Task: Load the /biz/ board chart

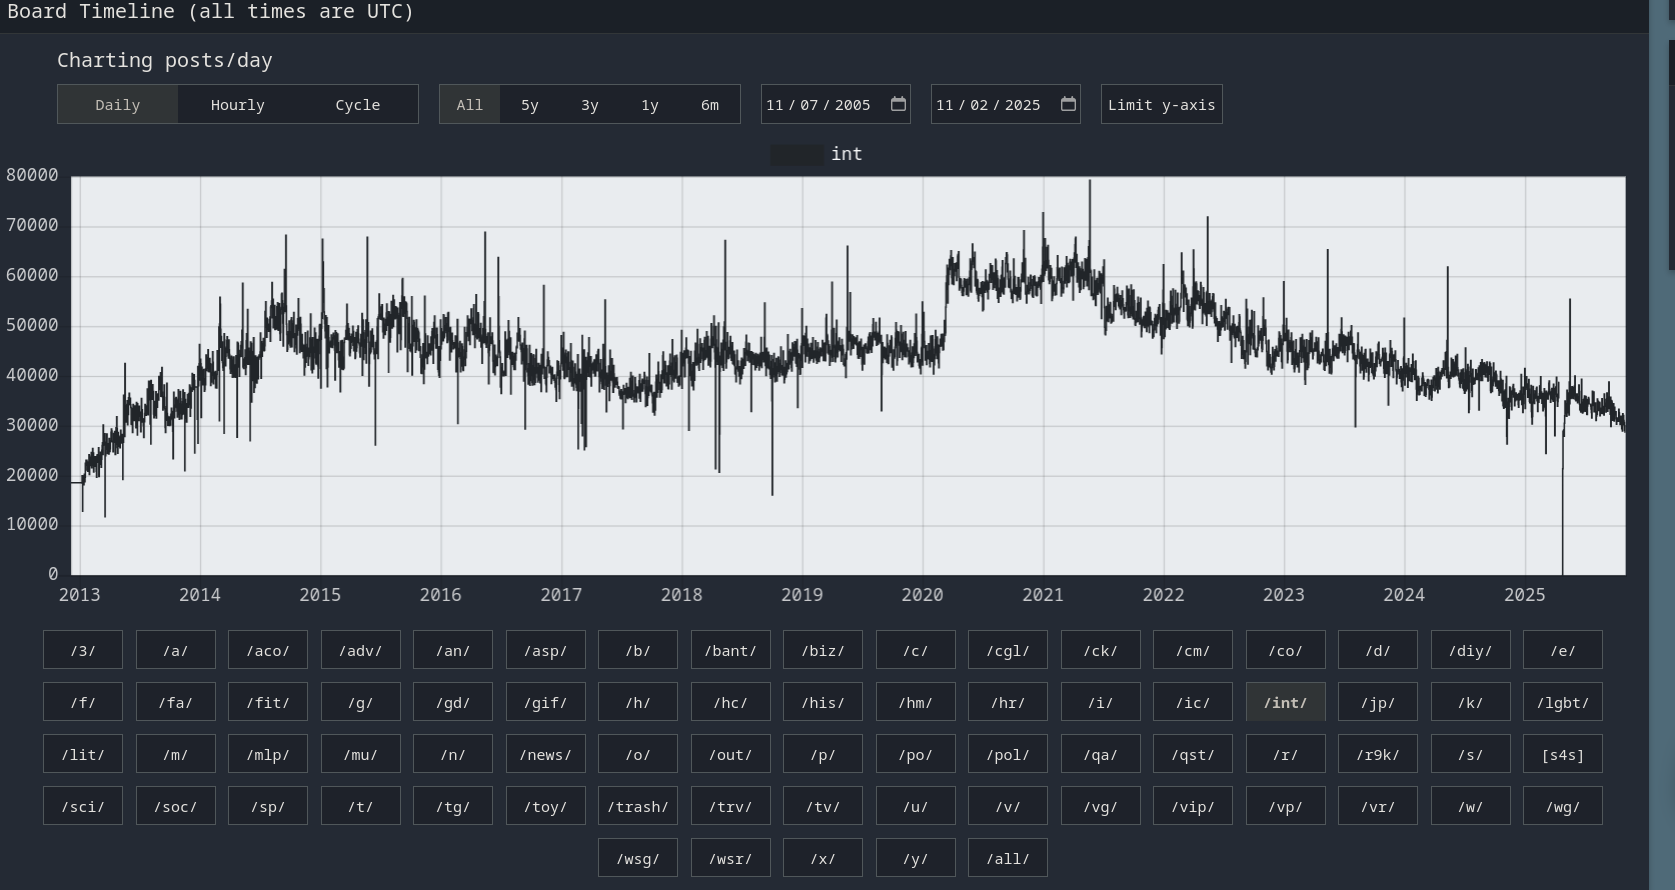Action: coord(823,650)
